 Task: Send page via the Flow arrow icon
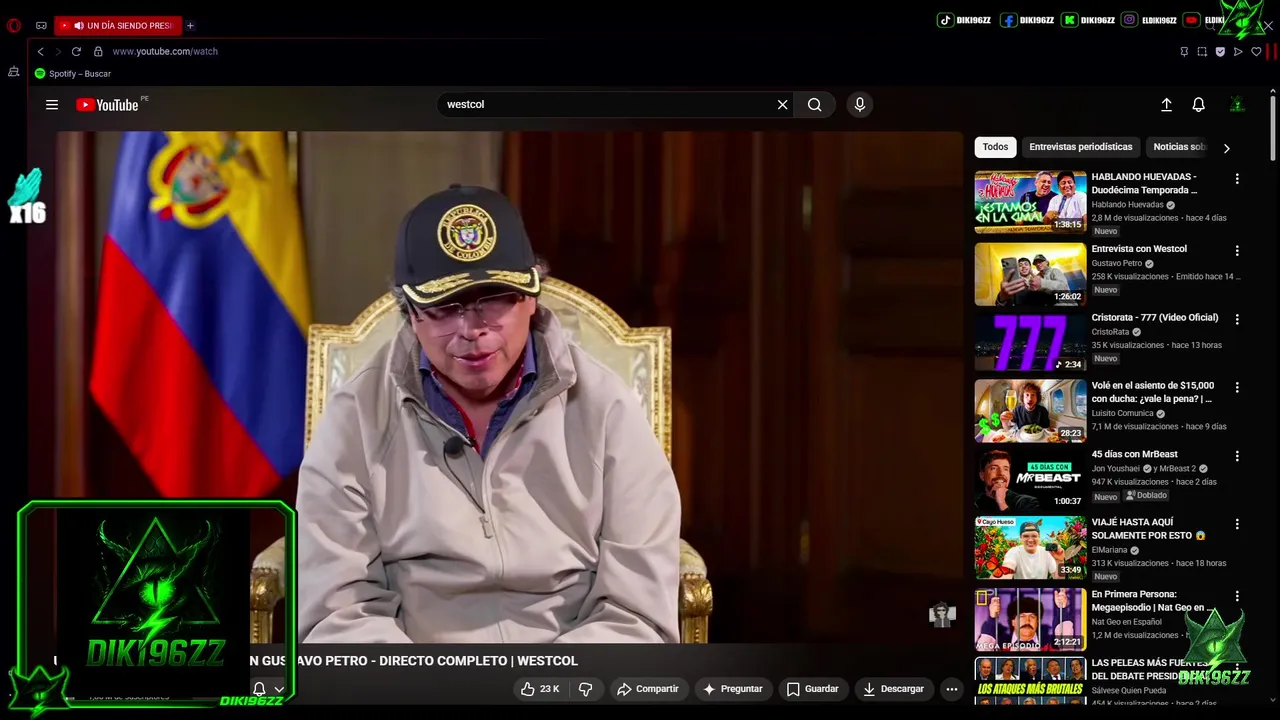click(x=1238, y=51)
